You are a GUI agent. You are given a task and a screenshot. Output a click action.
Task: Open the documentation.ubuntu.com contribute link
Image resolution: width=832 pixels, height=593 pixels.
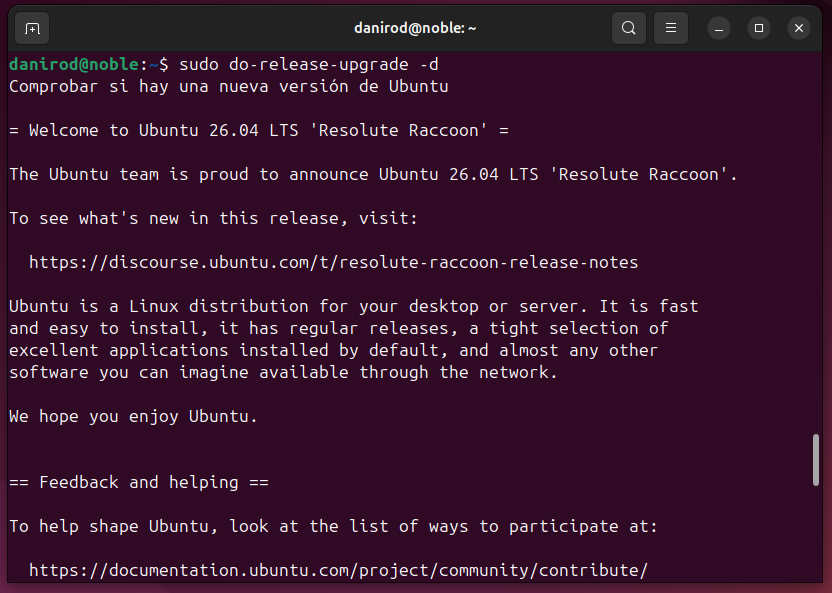pos(339,570)
